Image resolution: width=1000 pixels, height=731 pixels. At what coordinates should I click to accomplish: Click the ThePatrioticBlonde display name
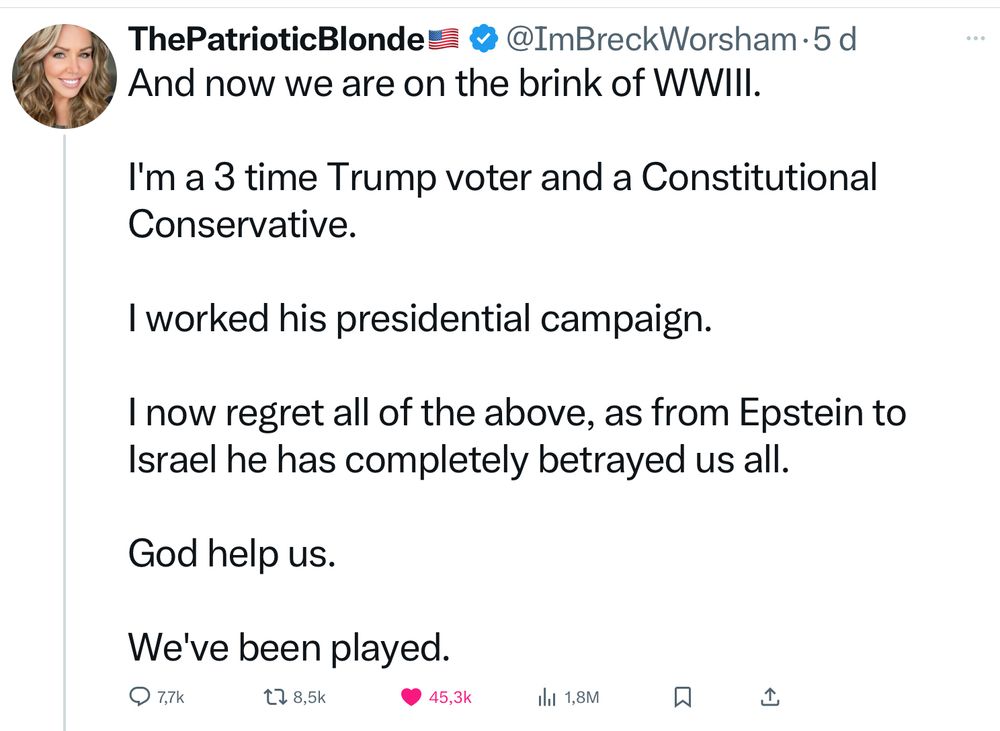[276, 39]
